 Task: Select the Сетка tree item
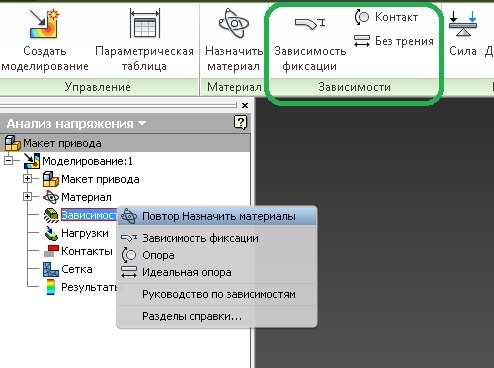(77, 269)
